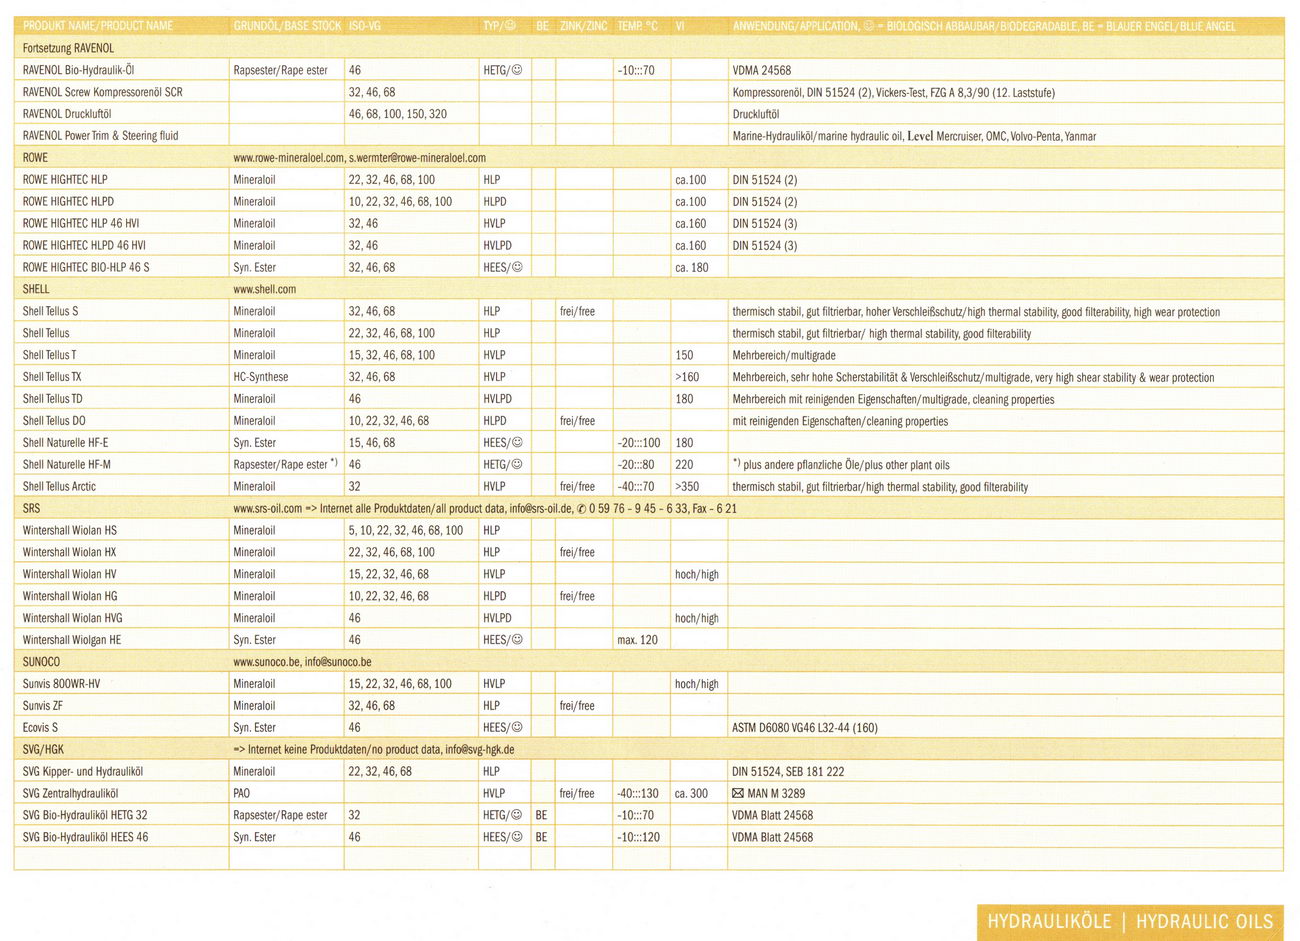Open the www.shell.com link
This screenshot has width=1300, height=941.
click(x=264, y=290)
